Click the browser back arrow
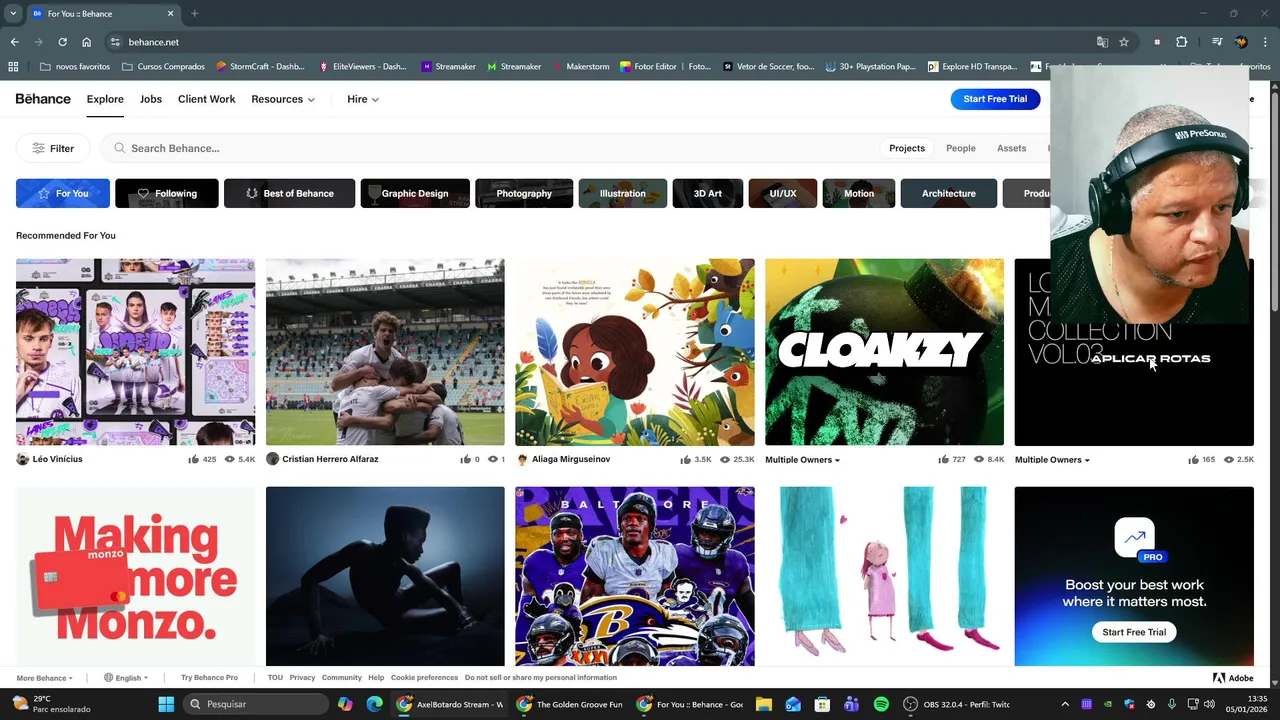Viewport: 1280px width, 720px height. click(14, 42)
